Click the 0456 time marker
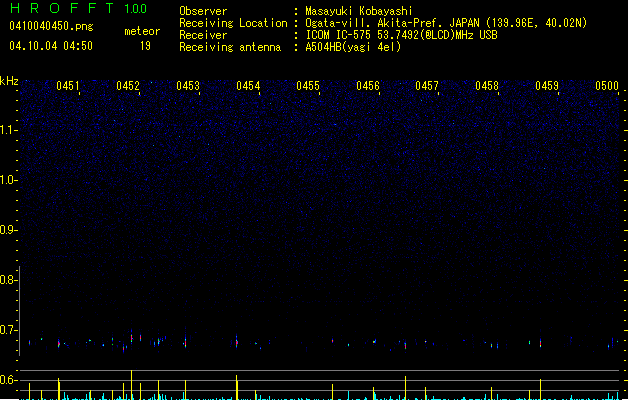Screen dimensions: 629x400 tap(368, 86)
